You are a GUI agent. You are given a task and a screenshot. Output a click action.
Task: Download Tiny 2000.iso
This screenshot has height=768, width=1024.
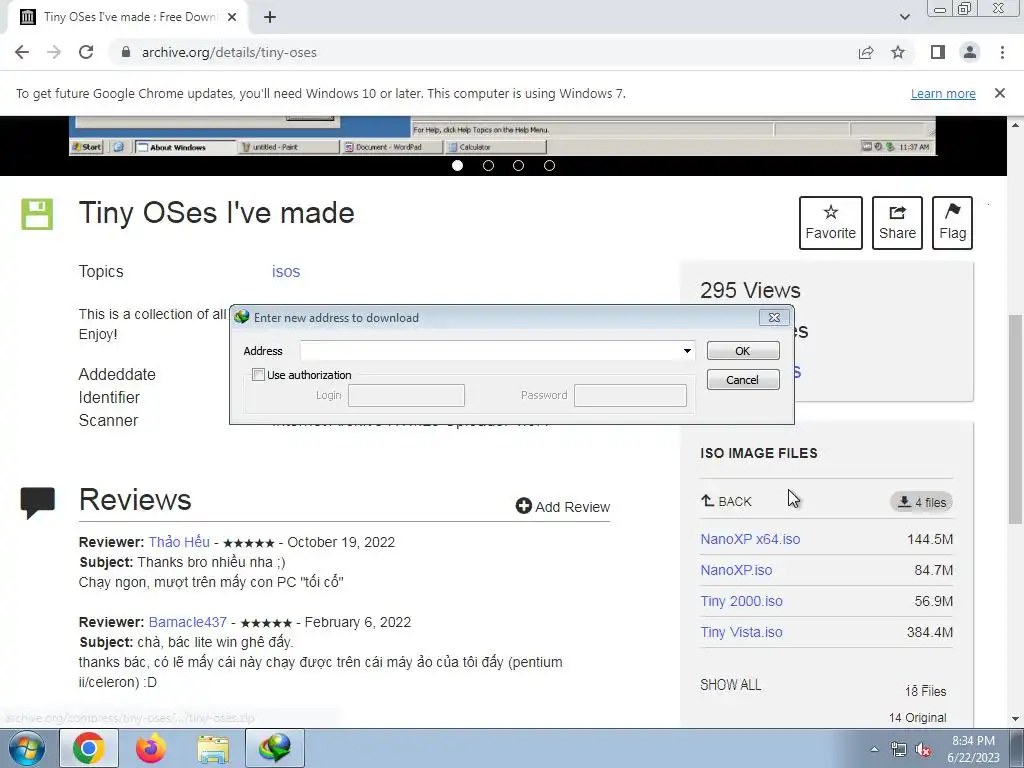741,601
